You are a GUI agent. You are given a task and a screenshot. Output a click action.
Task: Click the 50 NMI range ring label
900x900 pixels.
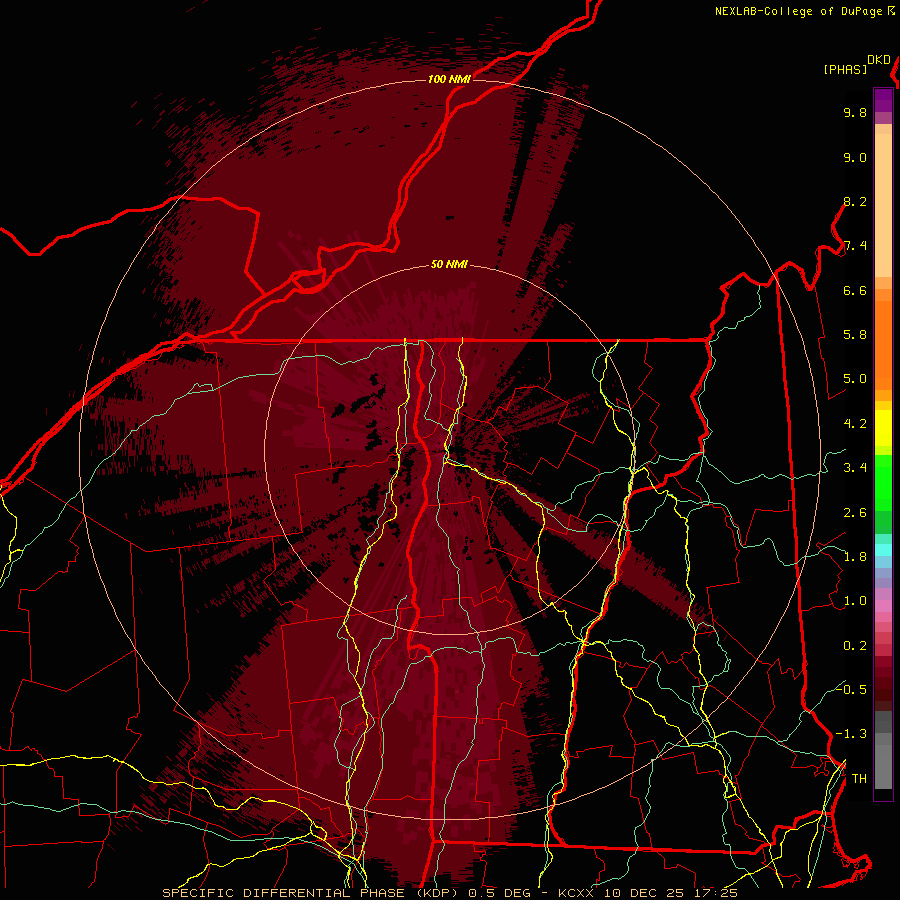(x=449, y=265)
